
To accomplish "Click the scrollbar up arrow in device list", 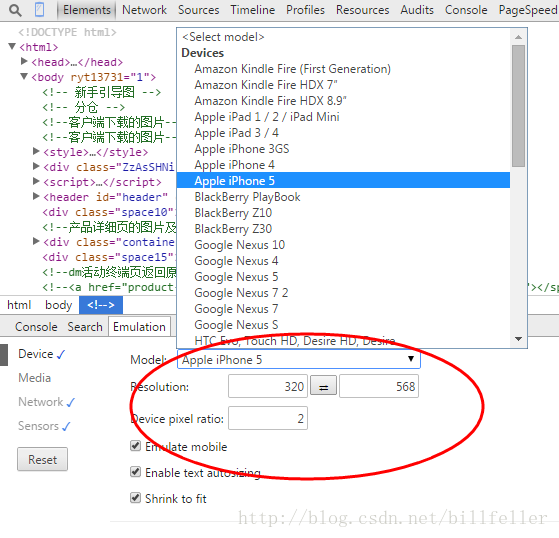I will (x=518, y=37).
